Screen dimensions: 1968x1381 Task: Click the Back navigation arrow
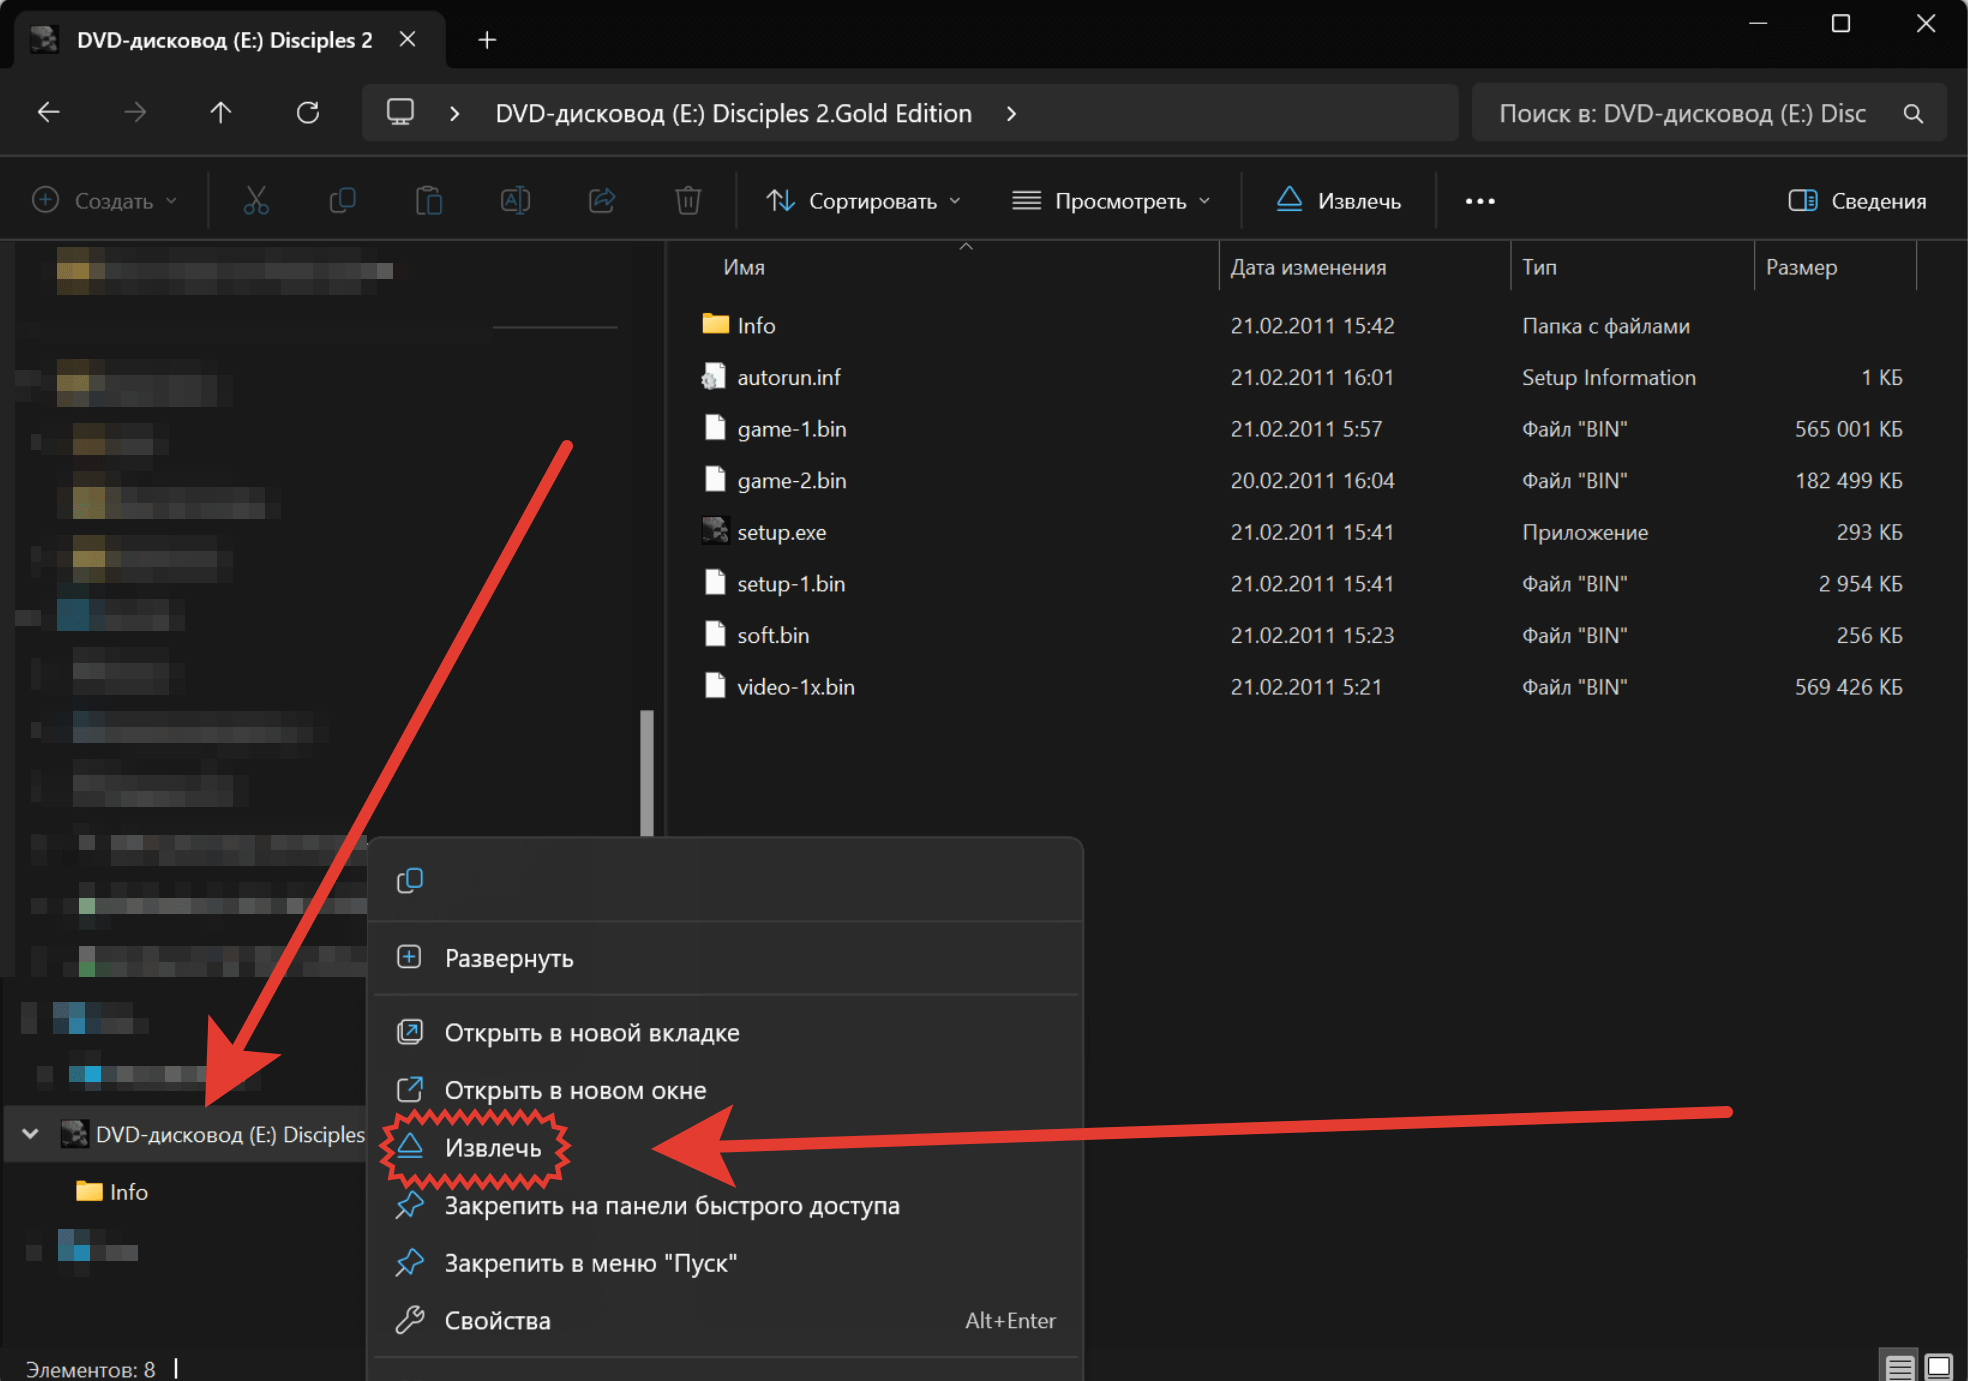(48, 113)
